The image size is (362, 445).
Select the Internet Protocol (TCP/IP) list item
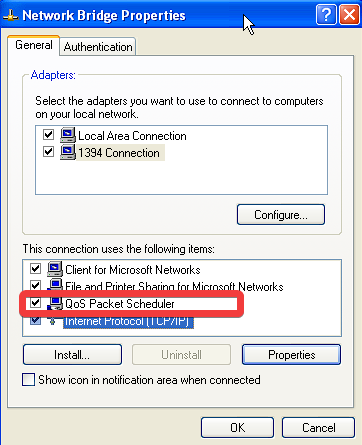[x=128, y=321]
